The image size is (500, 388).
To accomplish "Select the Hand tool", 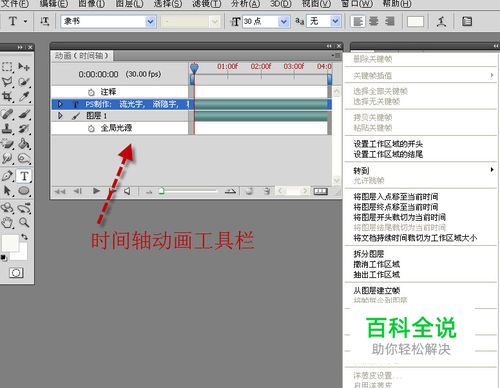I will coord(7,223).
